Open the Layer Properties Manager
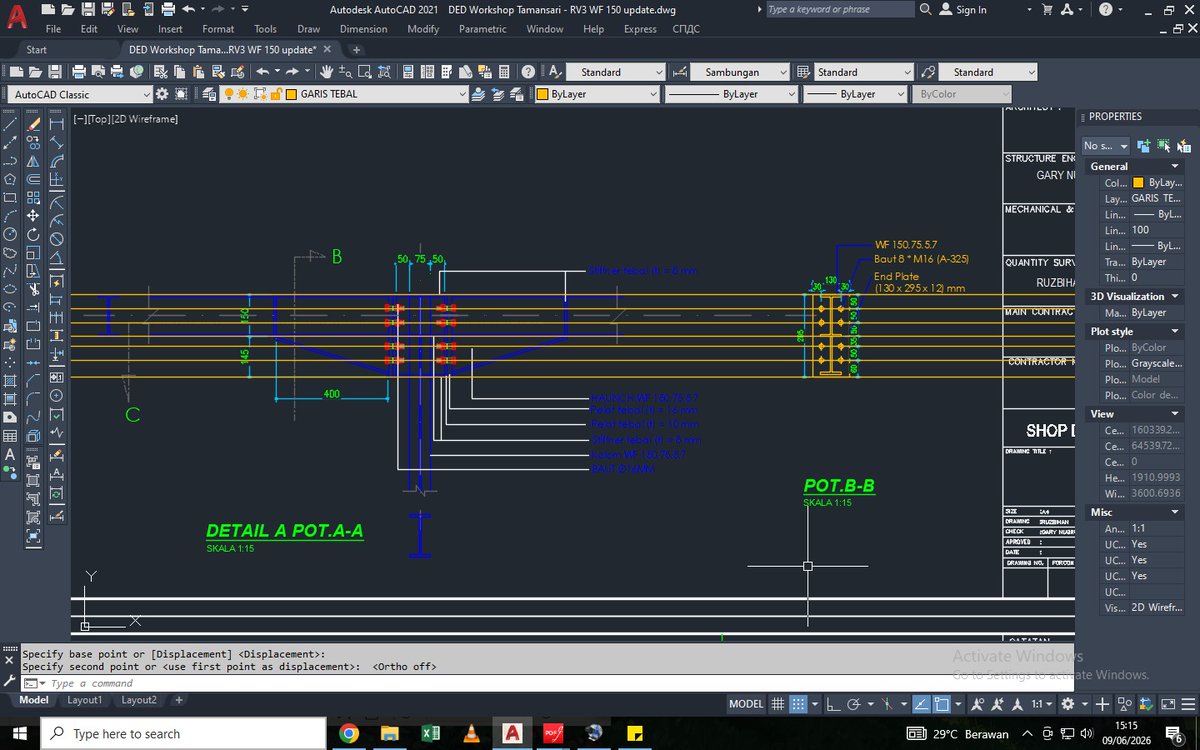The height and width of the screenshot is (750, 1200). click(x=209, y=94)
